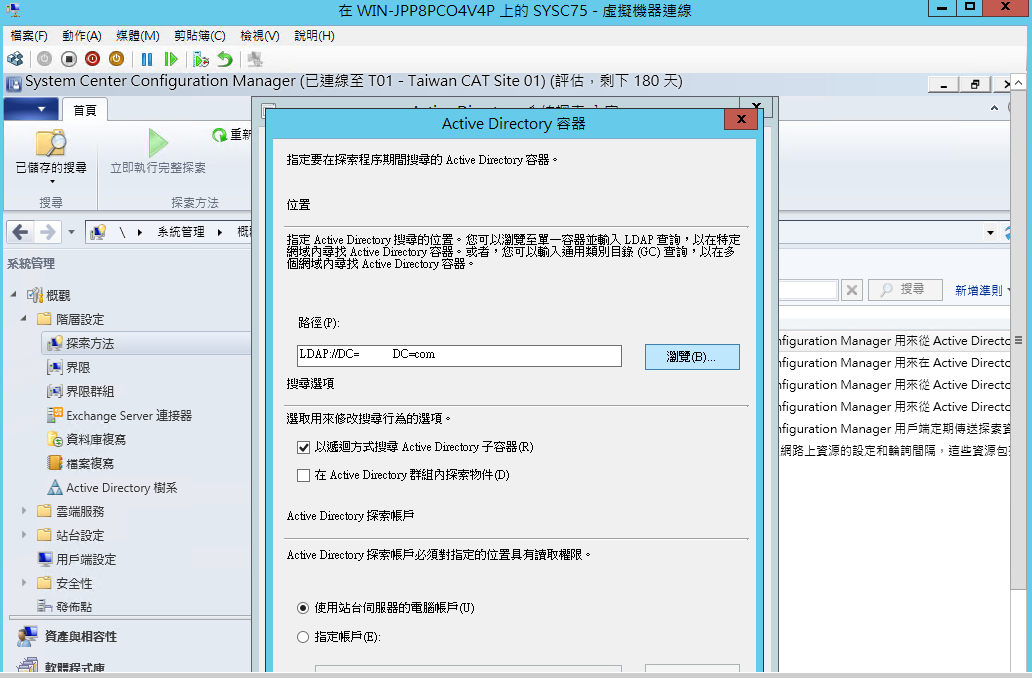
Task: Click the LDAP path input field
Action: tap(459, 355)
